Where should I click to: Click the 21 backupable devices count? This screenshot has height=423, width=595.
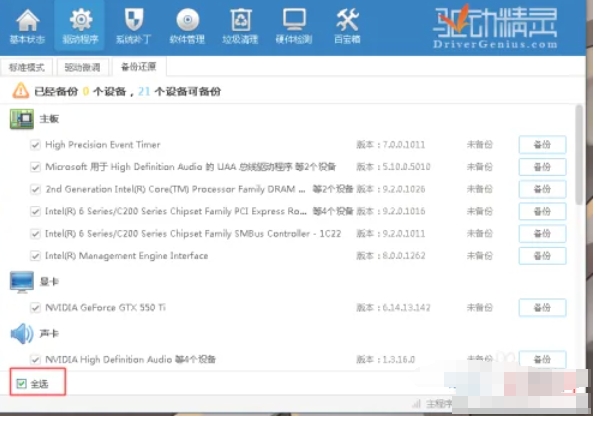pyautogui.click(x=144, y=91)
